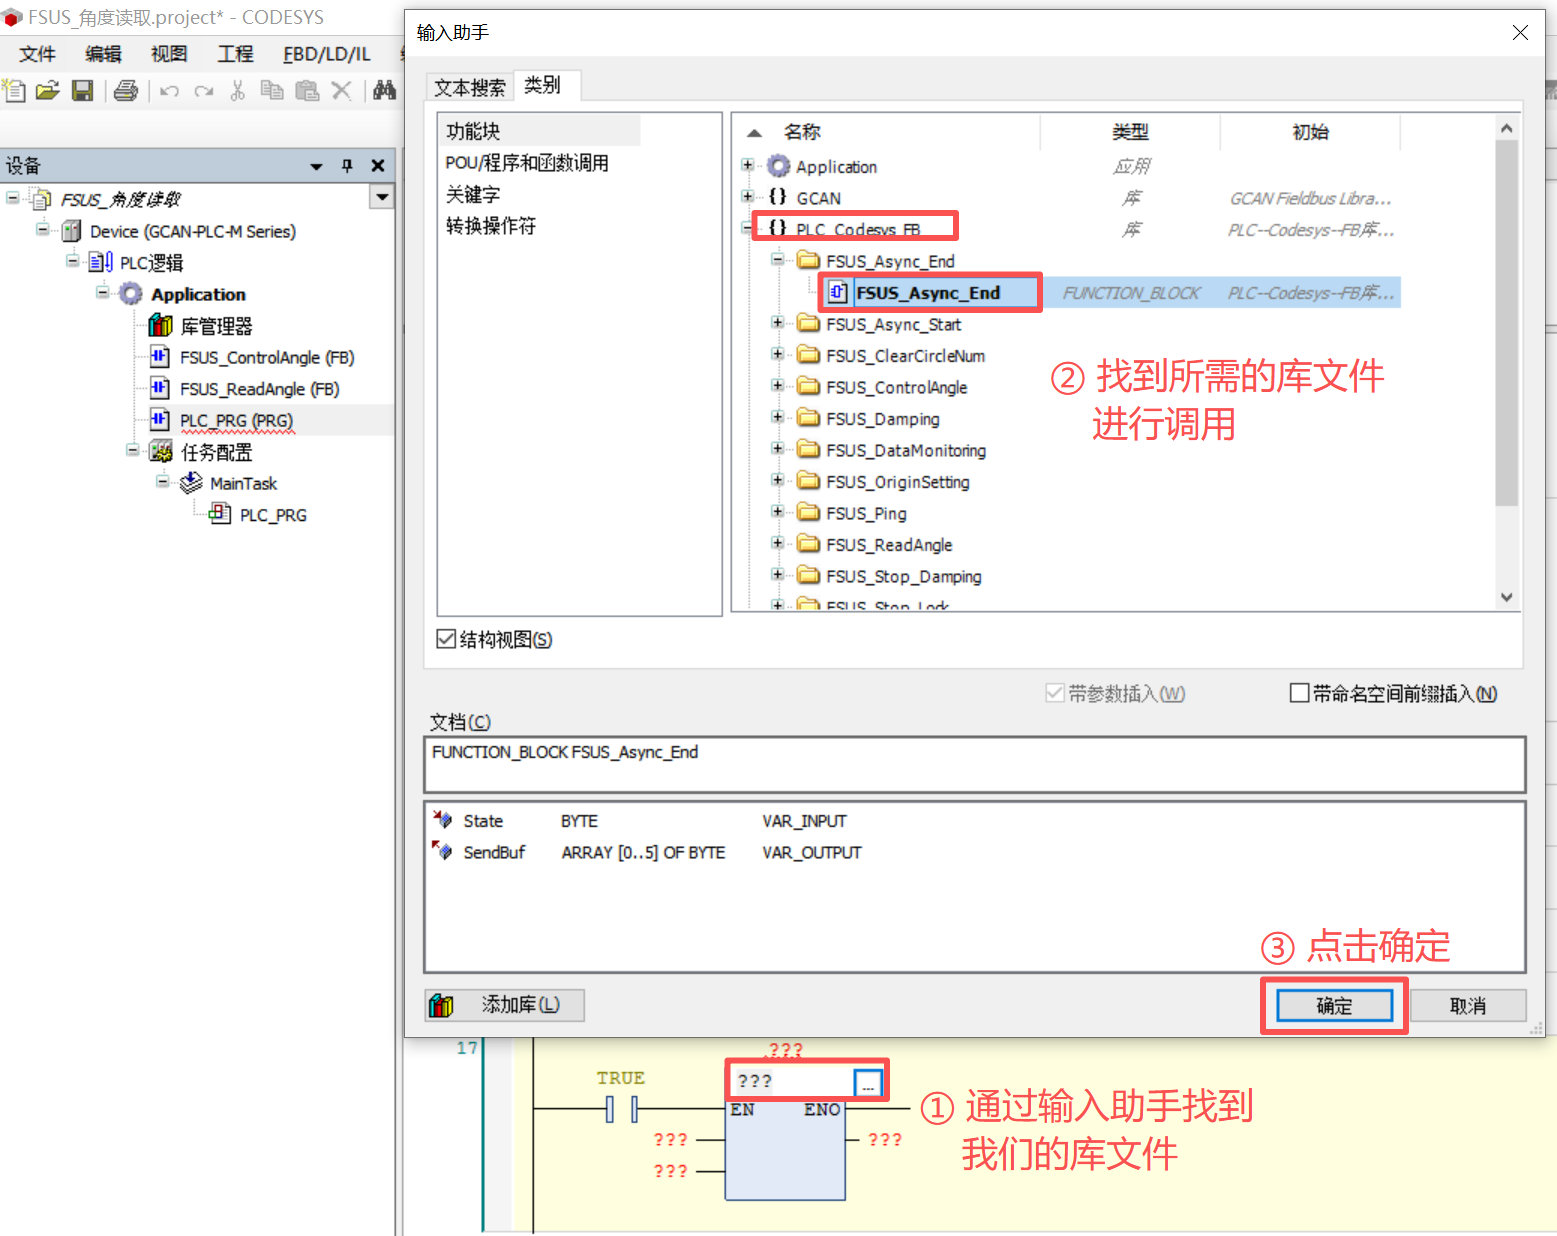Click the 取消 button
Image resolution: width=1557 pixels, height=1236 pixels.
coord(1467,1006)
